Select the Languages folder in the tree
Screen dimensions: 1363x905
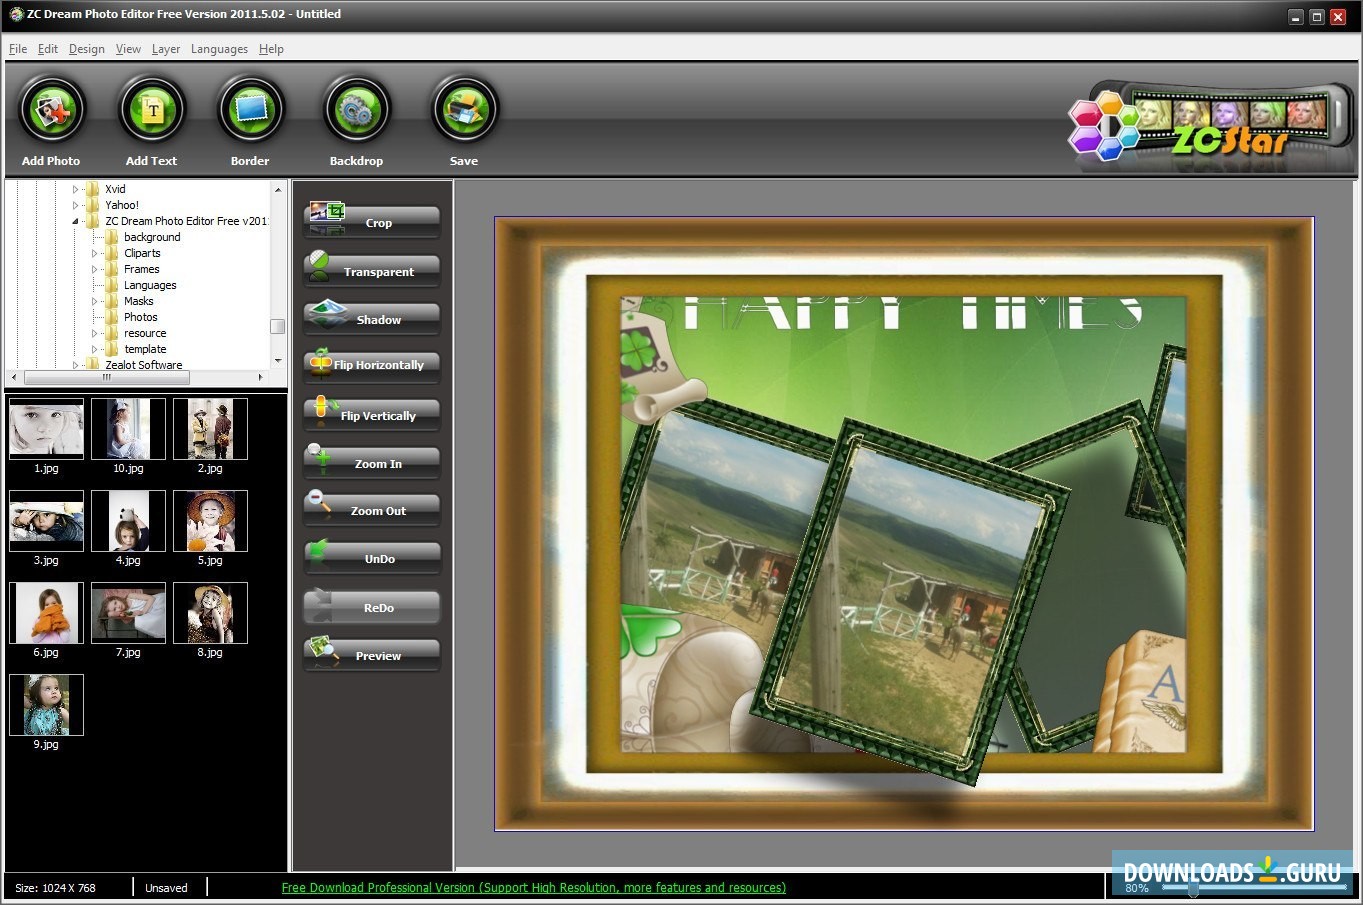point(150,285)
